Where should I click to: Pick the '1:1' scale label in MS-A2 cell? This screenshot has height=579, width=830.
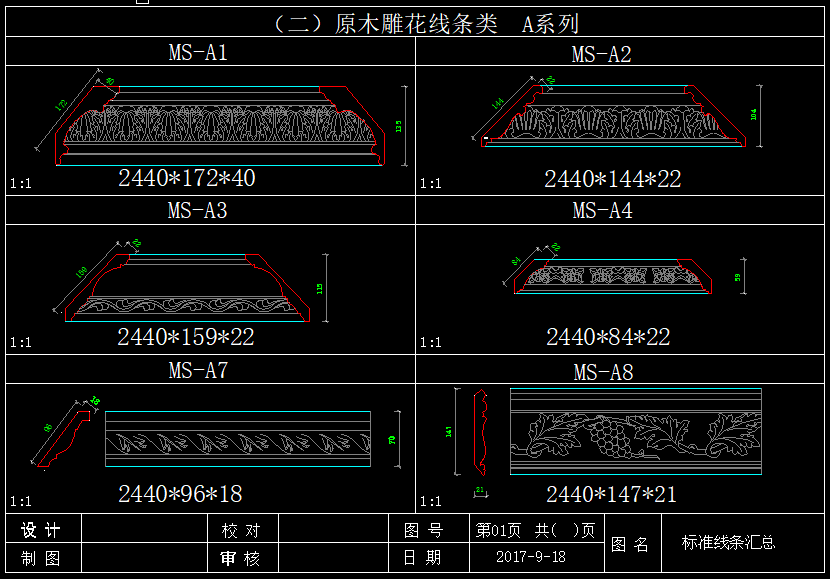(430, 184)
